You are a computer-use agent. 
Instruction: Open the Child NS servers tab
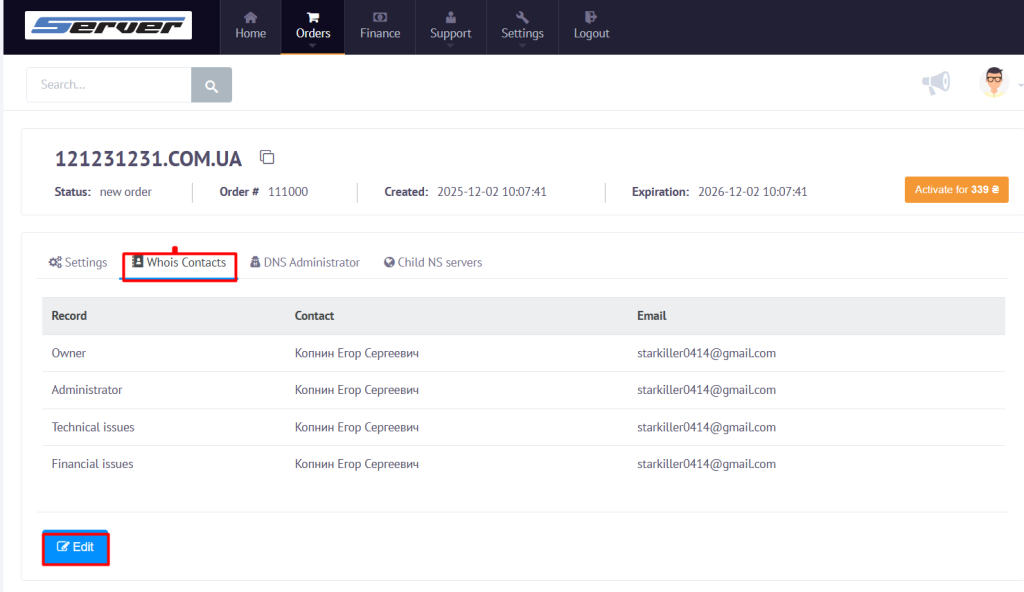[433, 263]
